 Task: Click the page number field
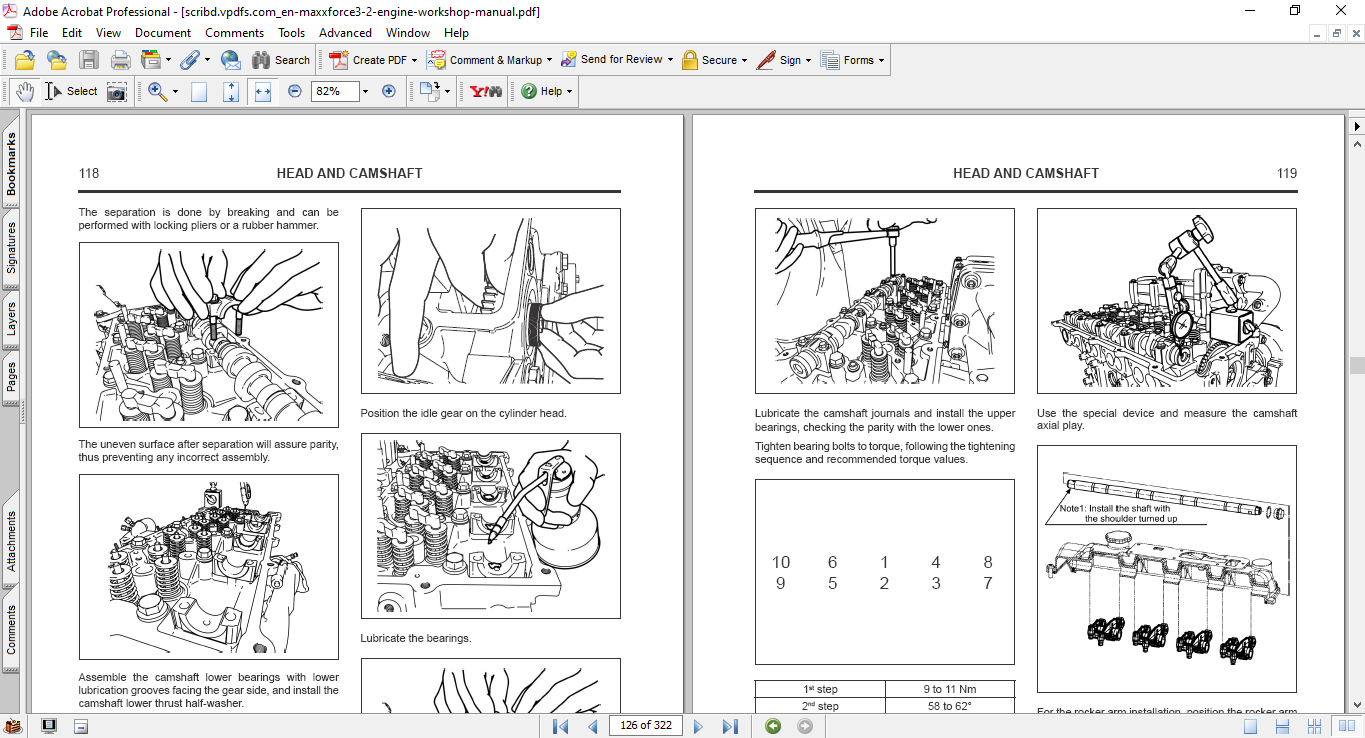tap(645, 726)
